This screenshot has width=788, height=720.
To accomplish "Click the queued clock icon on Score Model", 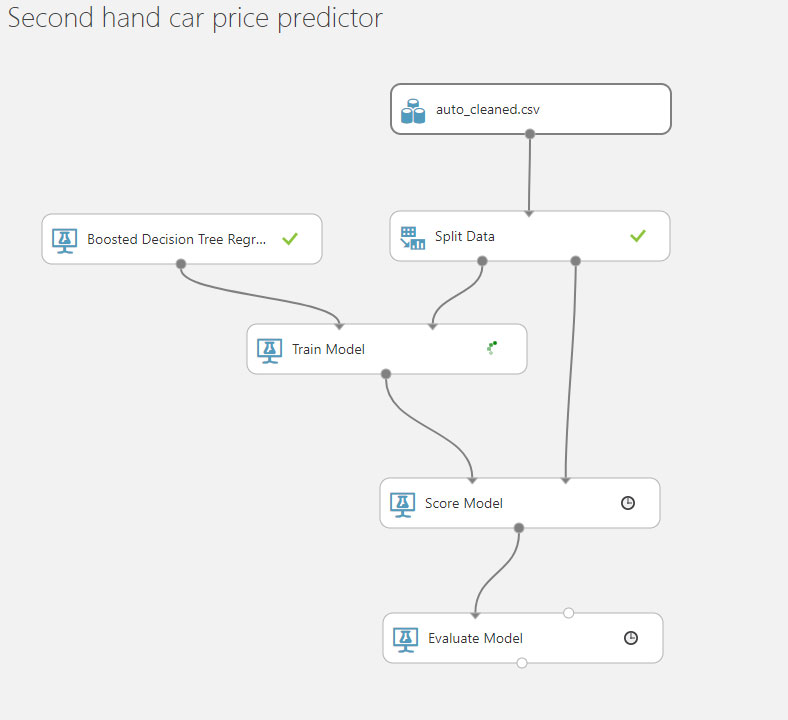I will pyautogui.click(x=628, y=503).
